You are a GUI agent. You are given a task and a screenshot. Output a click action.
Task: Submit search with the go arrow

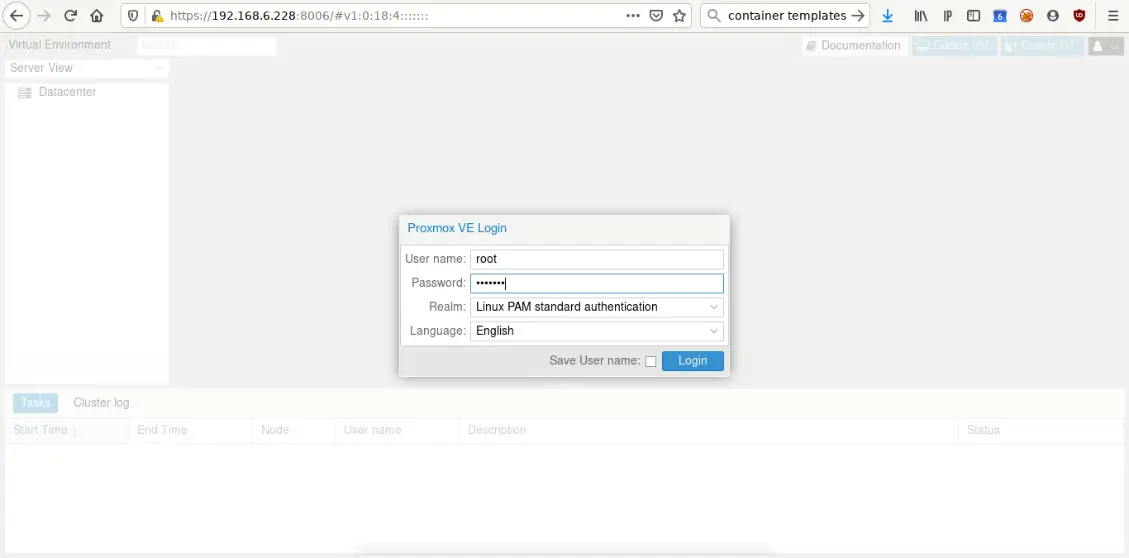tap(858, 16)
